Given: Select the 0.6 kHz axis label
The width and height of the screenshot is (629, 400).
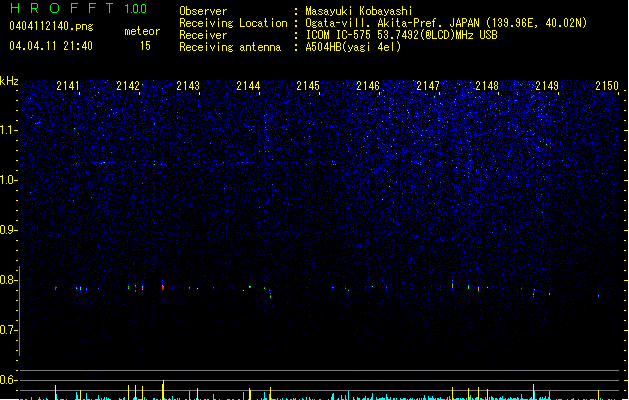Looking at the screenshot, I should coord(9,380).
